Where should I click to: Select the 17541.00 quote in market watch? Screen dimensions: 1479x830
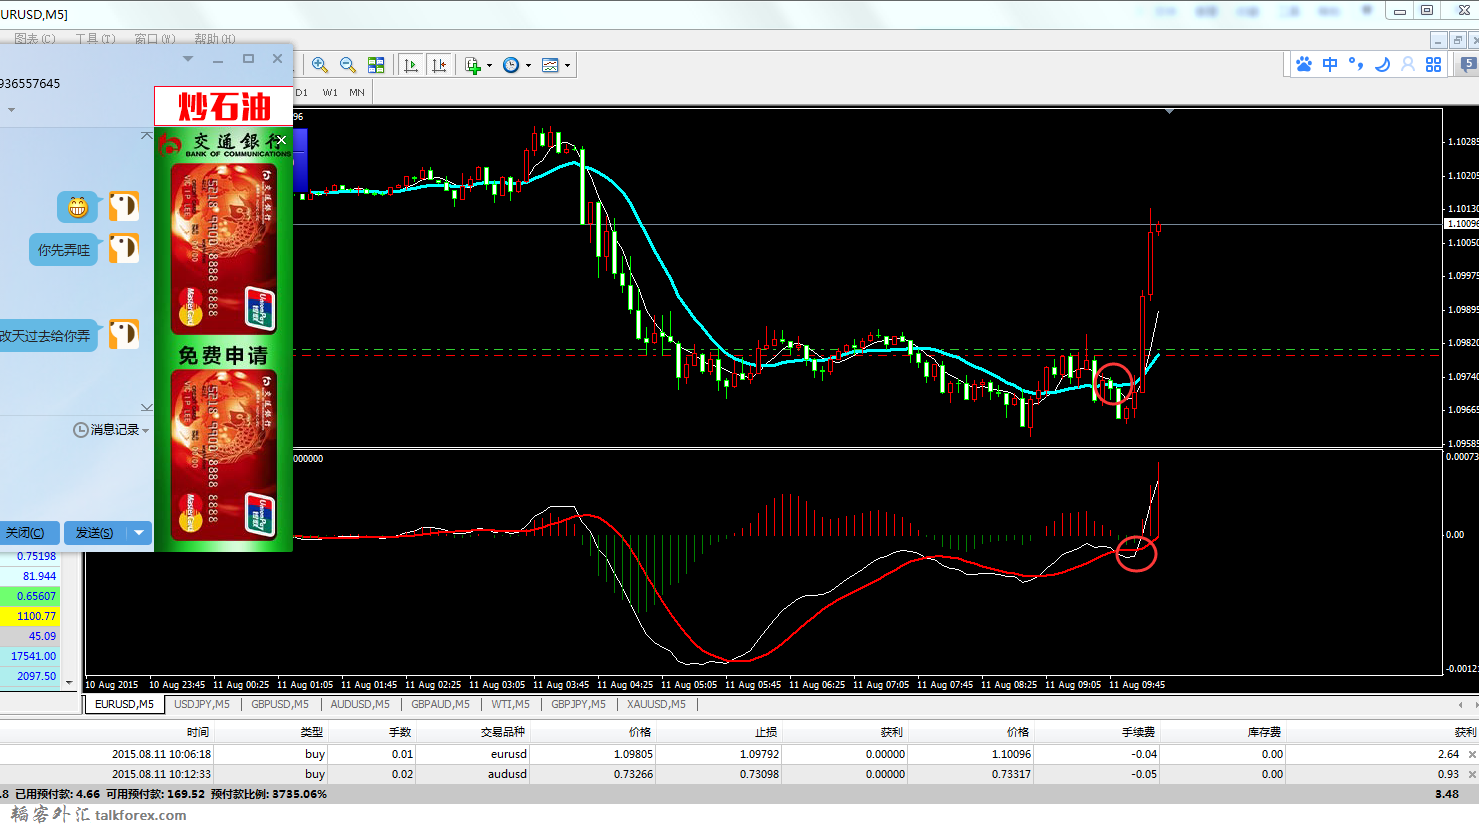(x=30, y=656)
